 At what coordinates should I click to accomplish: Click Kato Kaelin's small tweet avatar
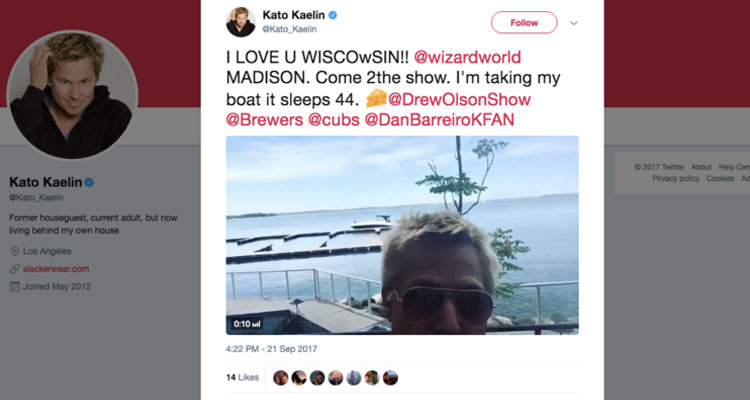click(241, 22)
